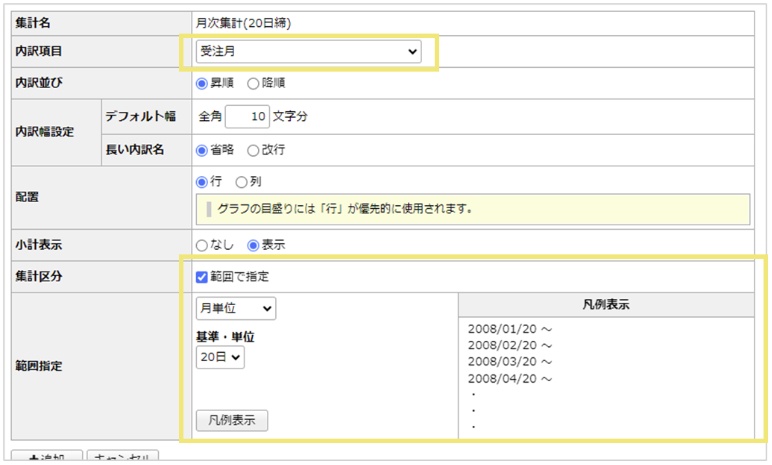Click the デフォルト幅 width input field

pyautogui.click(x=247, y=117)
